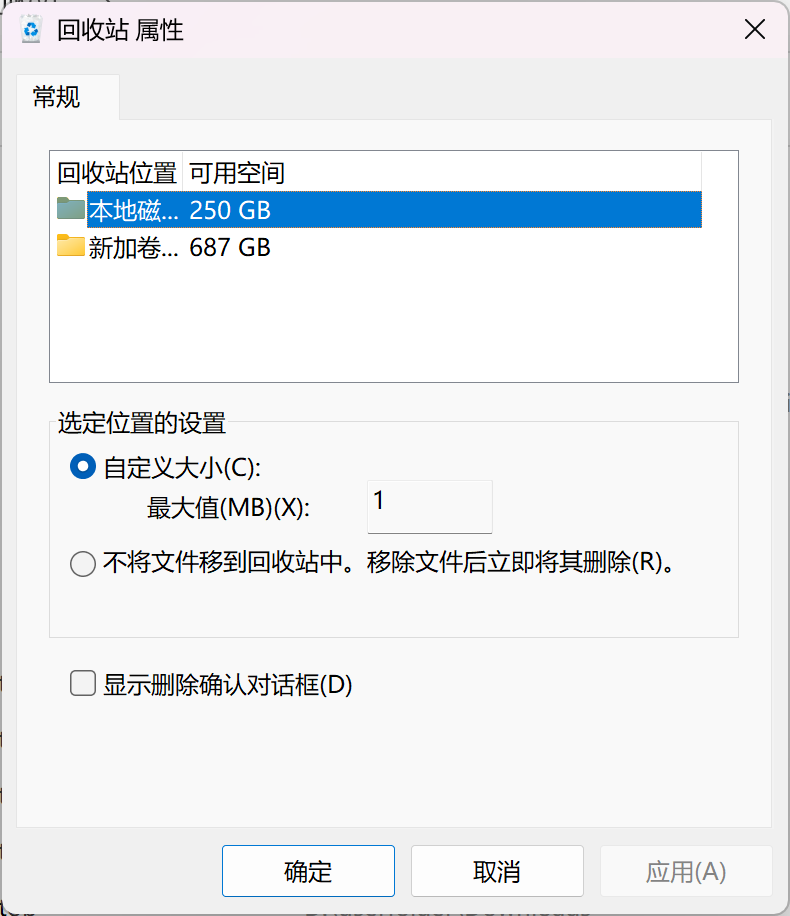Image resolution: width=790 pixels, height=916 pixels.
Task: Click the 取消 button
Action: point(495,870)
